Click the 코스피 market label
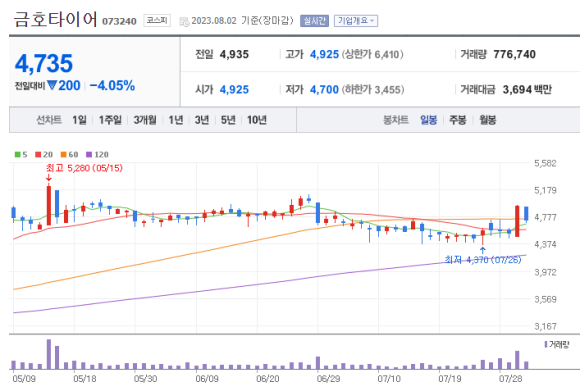 tap(157, 20)
